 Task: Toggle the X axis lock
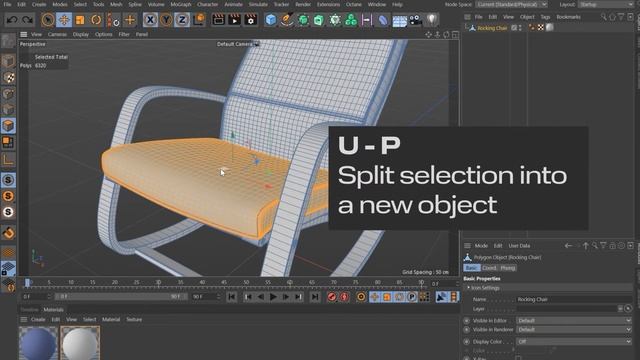[150, 20]
